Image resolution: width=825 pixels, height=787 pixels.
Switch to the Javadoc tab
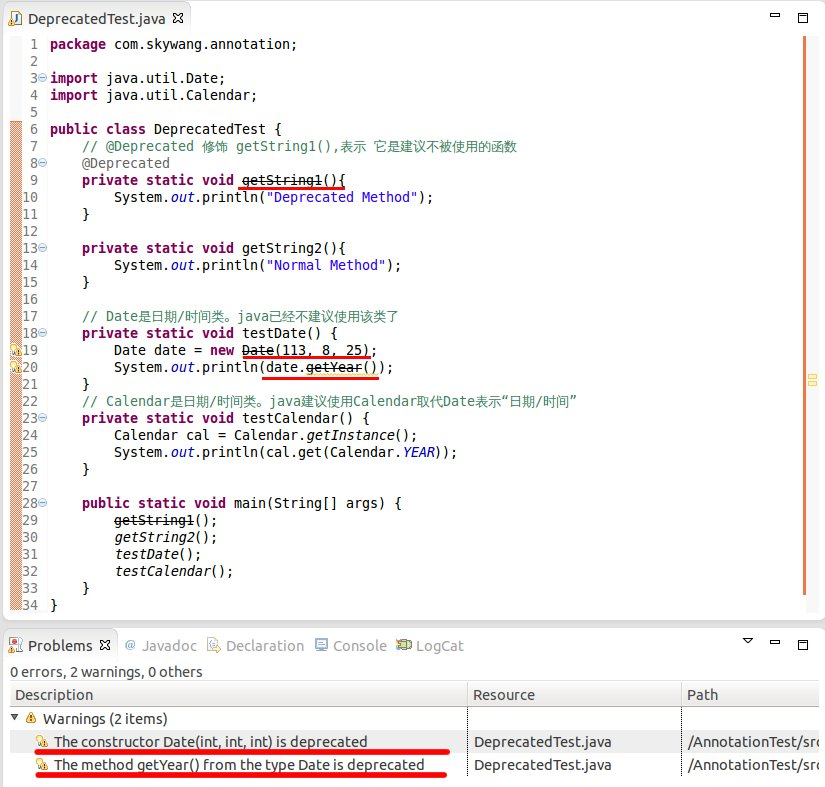[160, 645]
